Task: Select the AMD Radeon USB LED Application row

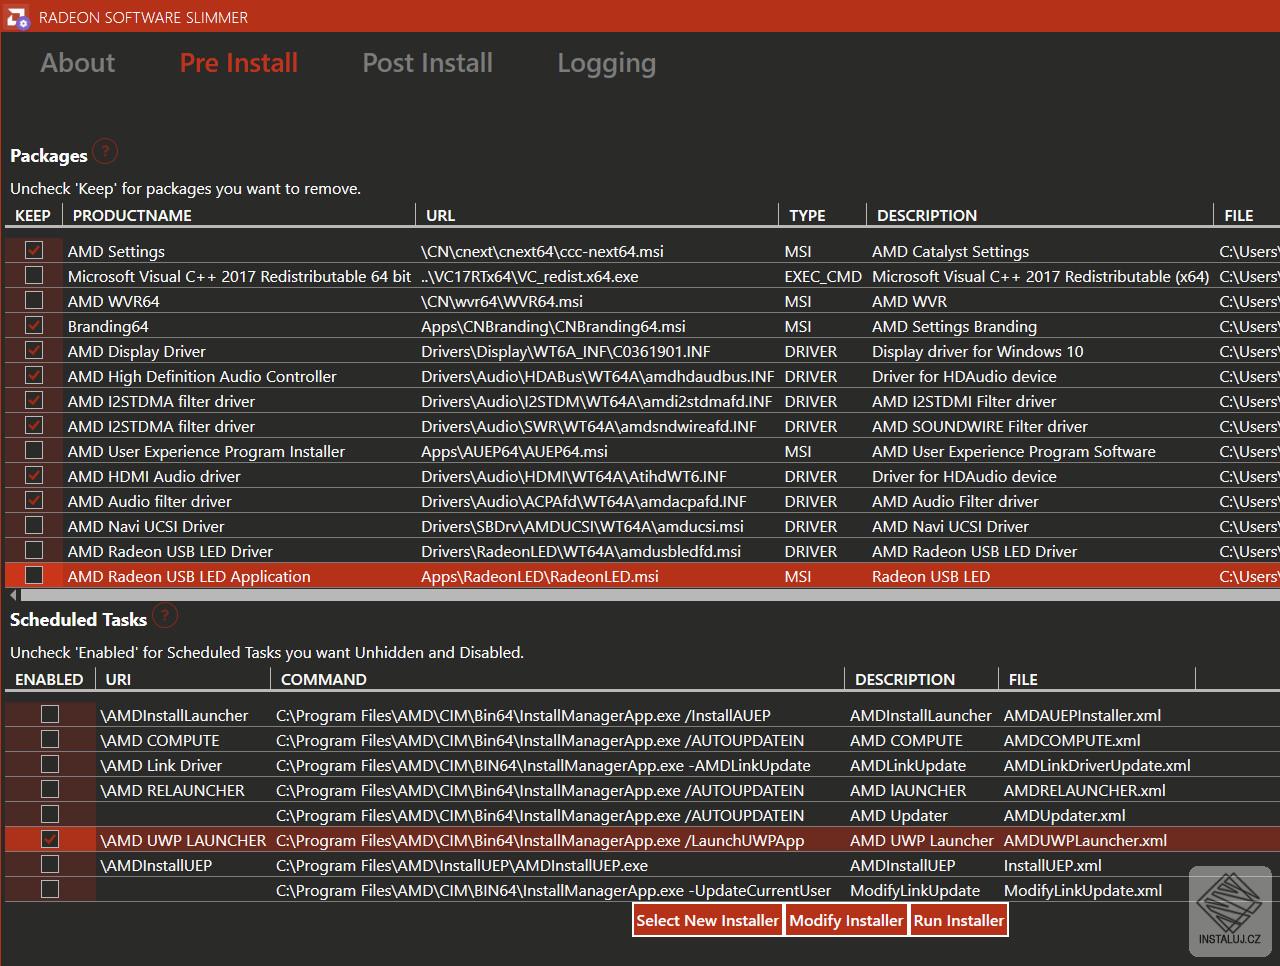Action: pyautogui.click(x=189, y=576)
